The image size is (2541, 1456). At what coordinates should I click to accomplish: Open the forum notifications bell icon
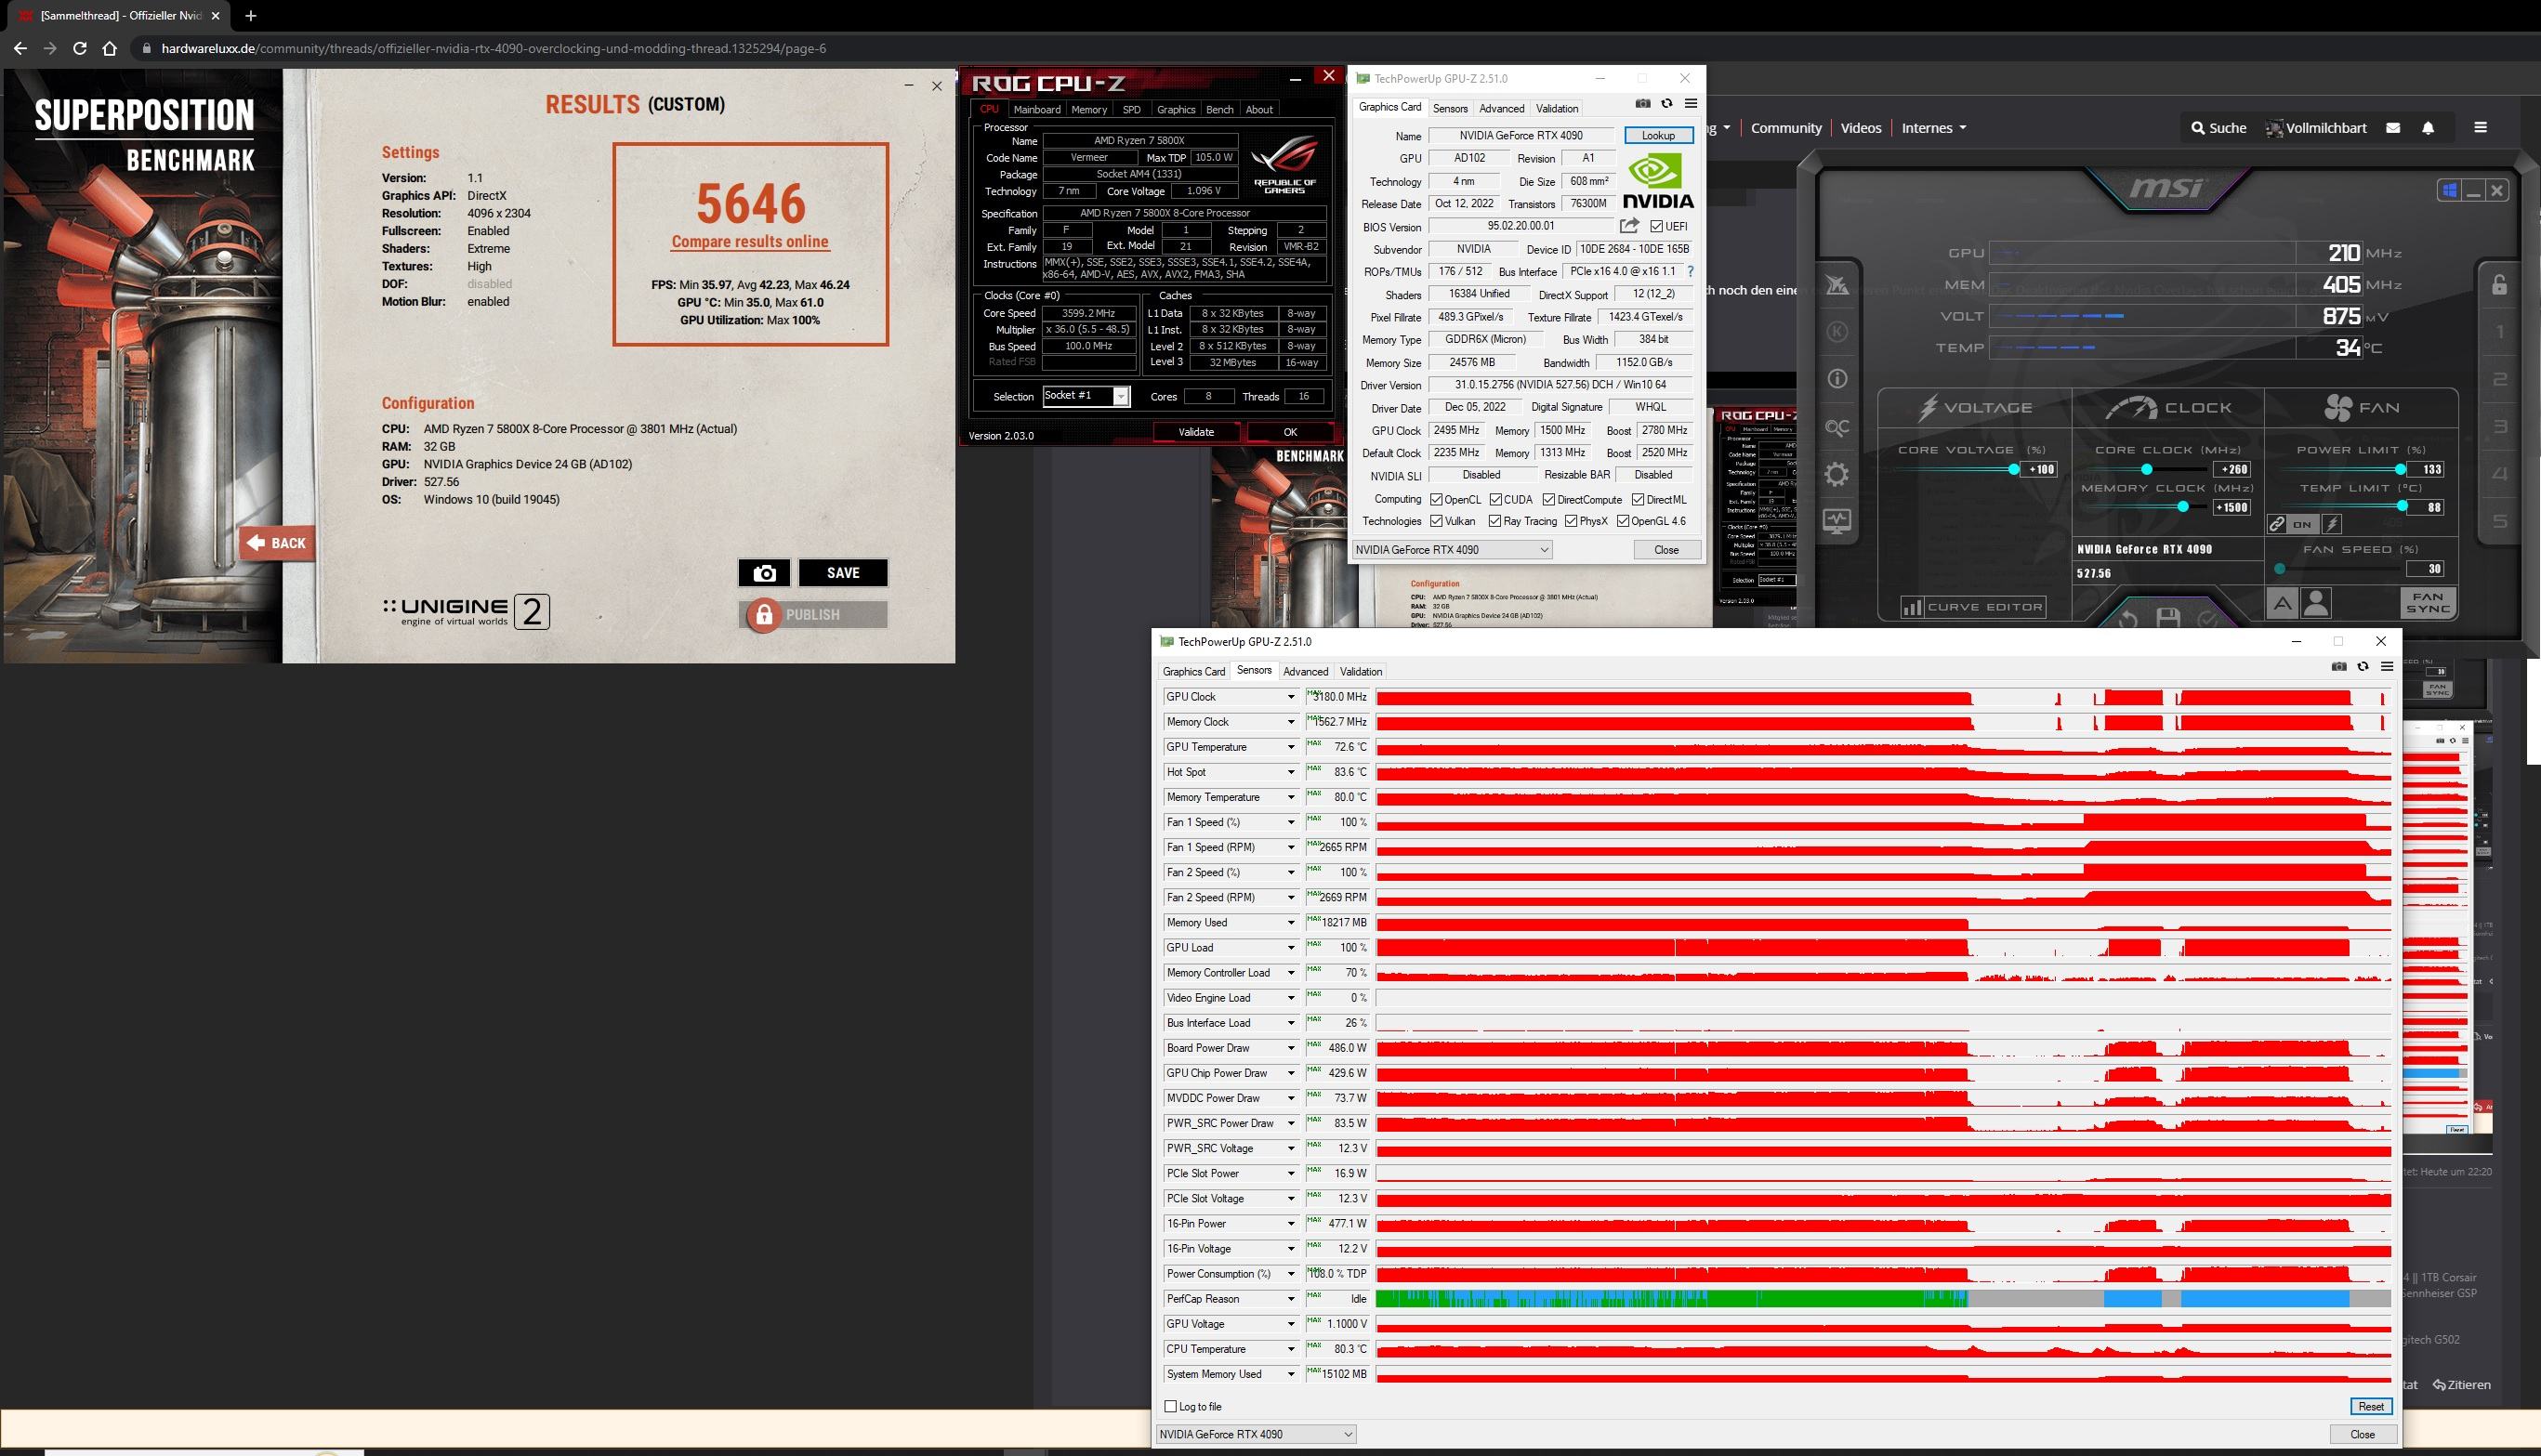[x=2428, y=128]
